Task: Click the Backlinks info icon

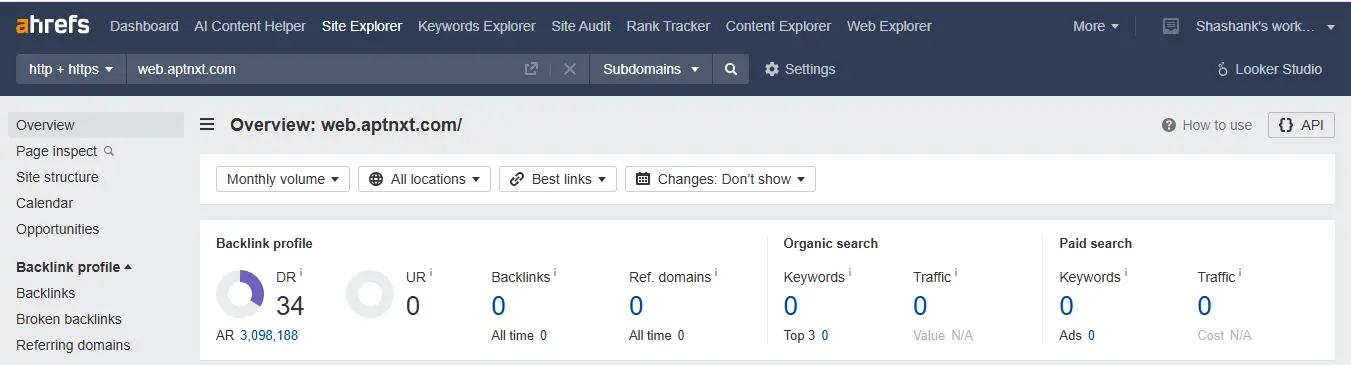Action: [555, 272]
